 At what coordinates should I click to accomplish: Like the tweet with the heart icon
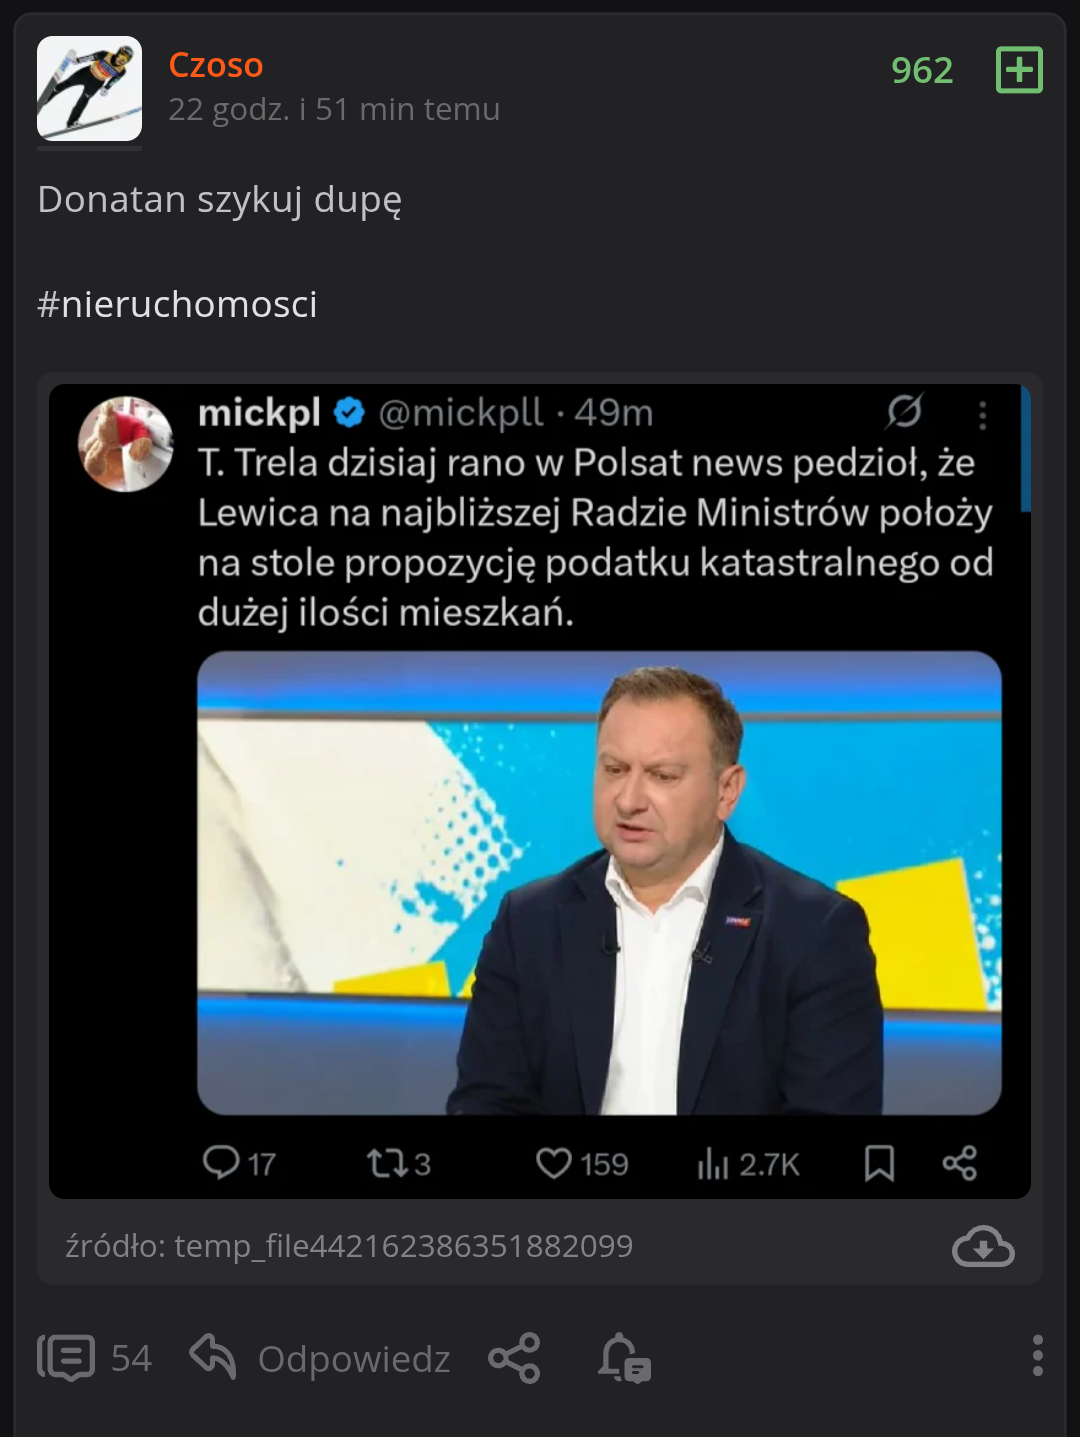554,1163
